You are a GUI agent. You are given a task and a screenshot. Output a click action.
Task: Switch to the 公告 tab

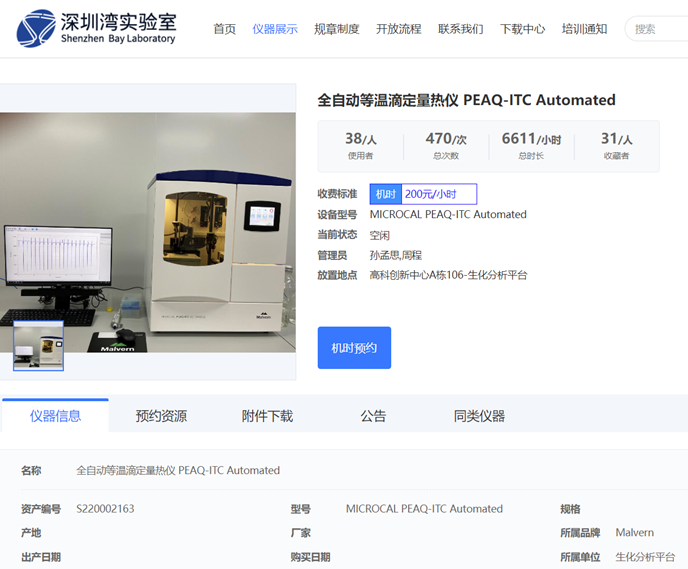point(373,415)
